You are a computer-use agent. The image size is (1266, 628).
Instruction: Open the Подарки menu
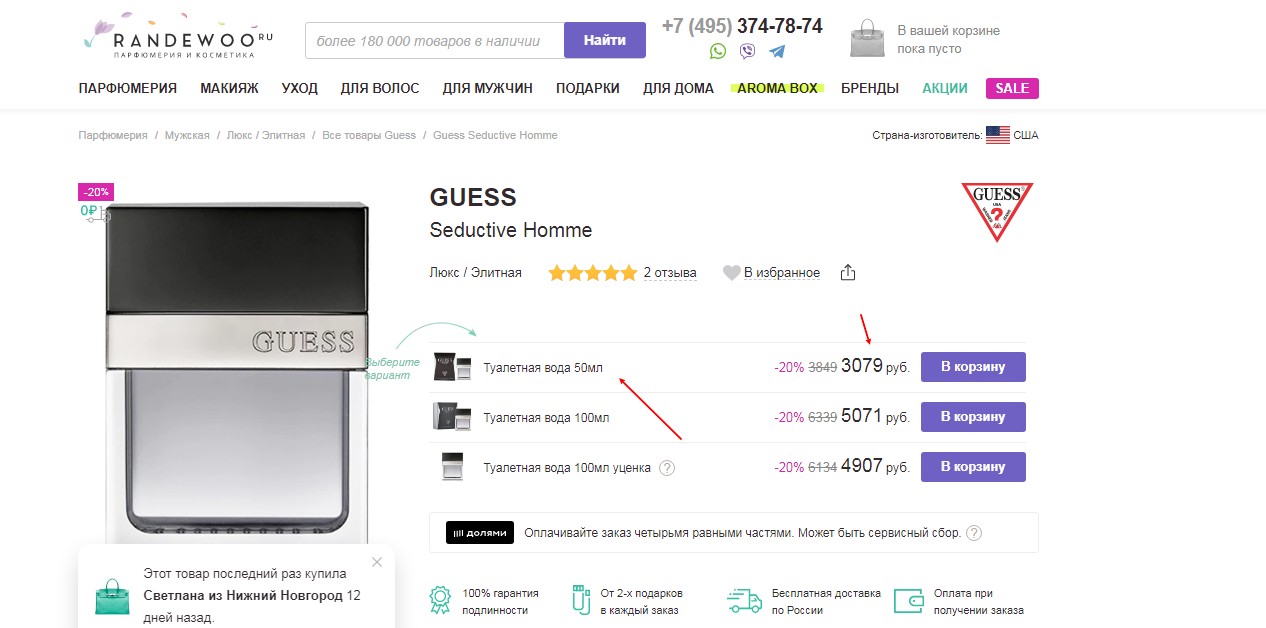point(588,88)
